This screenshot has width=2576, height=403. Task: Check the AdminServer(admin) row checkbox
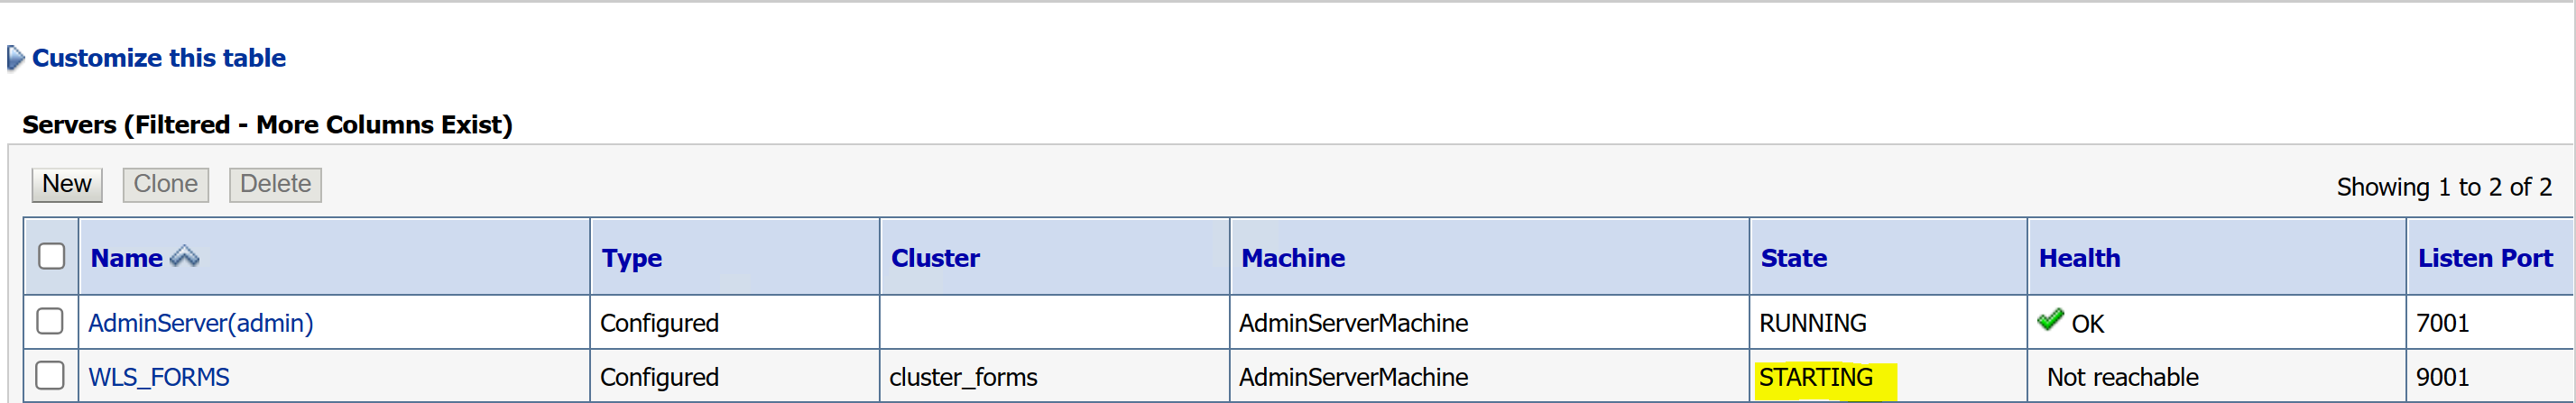click(50, 322)
